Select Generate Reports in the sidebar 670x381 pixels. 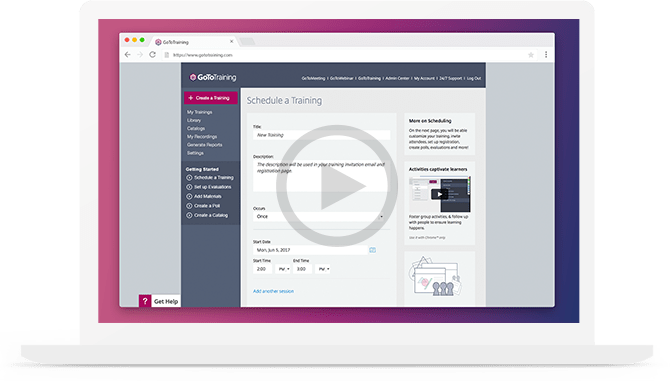tap(204, 145)
